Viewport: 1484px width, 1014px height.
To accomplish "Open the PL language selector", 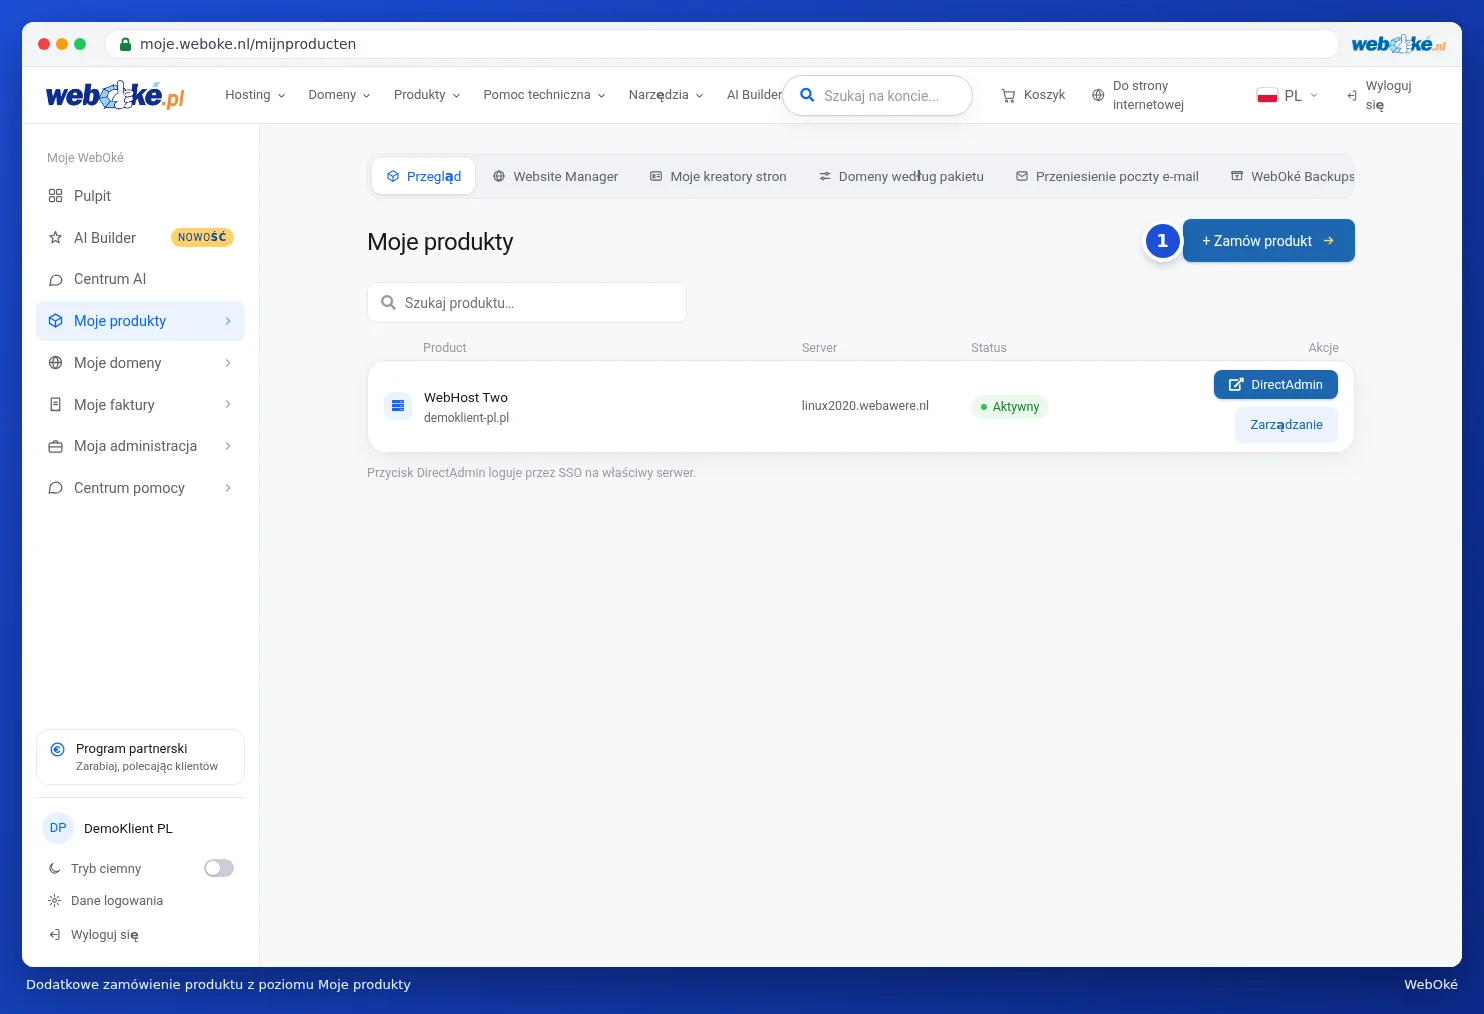I will [1288, 96].
